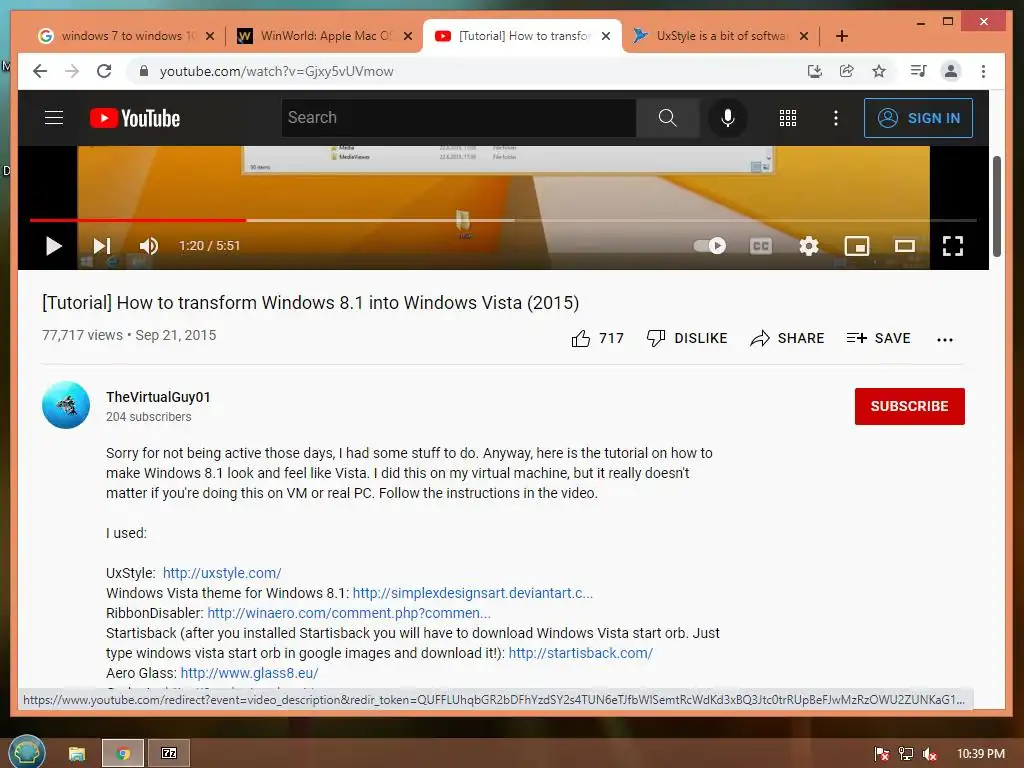The image size is (1024, 768).
Task: Open the YouTube guide hamburger menu
Action: pyautogui.click(x=54, y=118)
